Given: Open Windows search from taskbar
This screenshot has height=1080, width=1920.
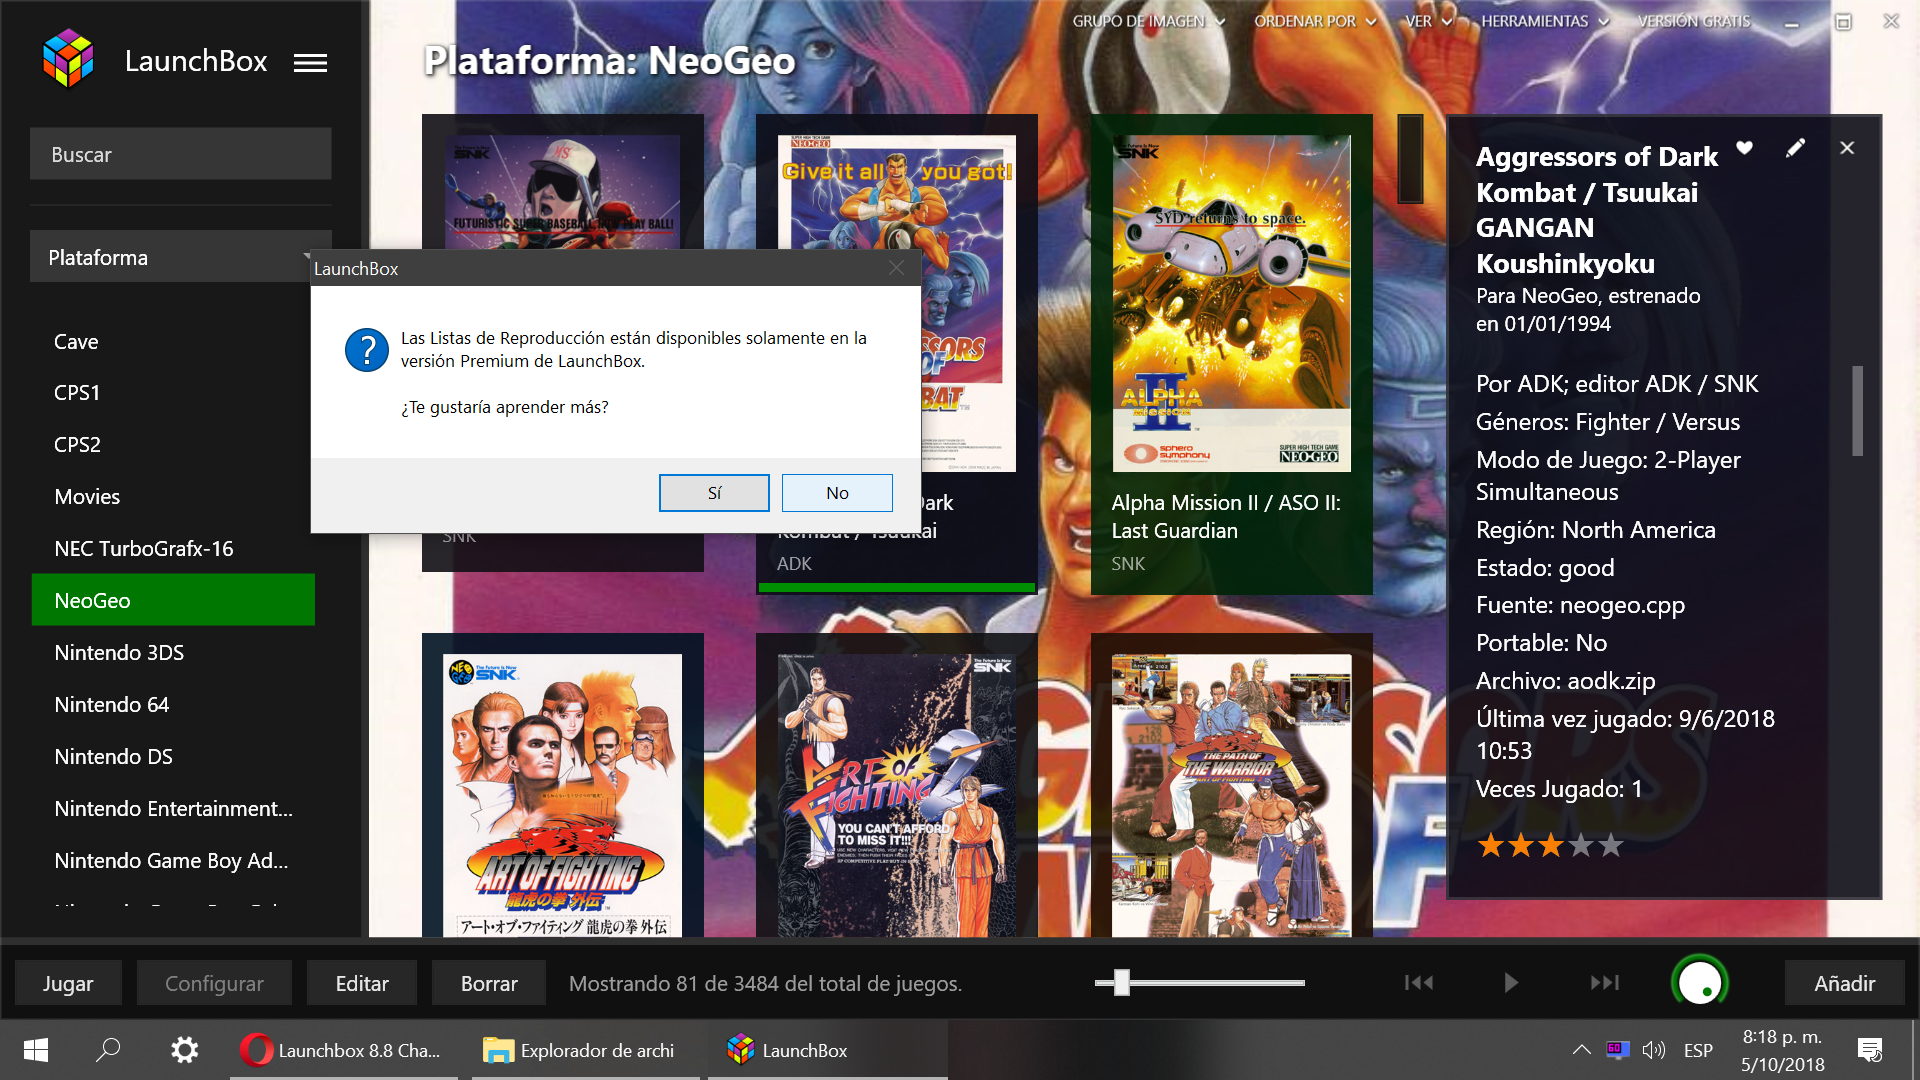Looking at the screenshot, I should (x=108, y=1050).
